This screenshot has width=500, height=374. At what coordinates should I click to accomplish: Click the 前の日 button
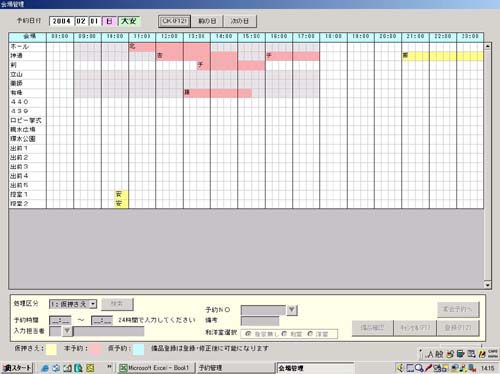[207, 21]
